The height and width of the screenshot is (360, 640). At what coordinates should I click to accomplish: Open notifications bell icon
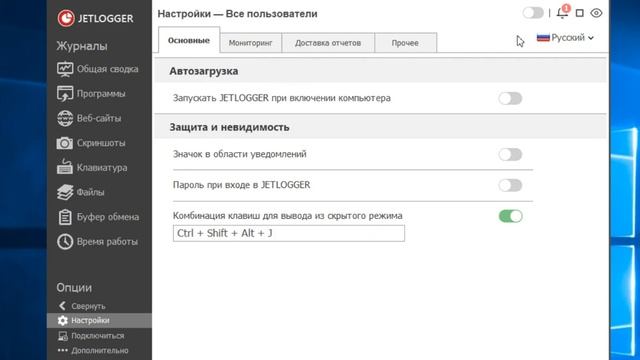tap(562, 13)
